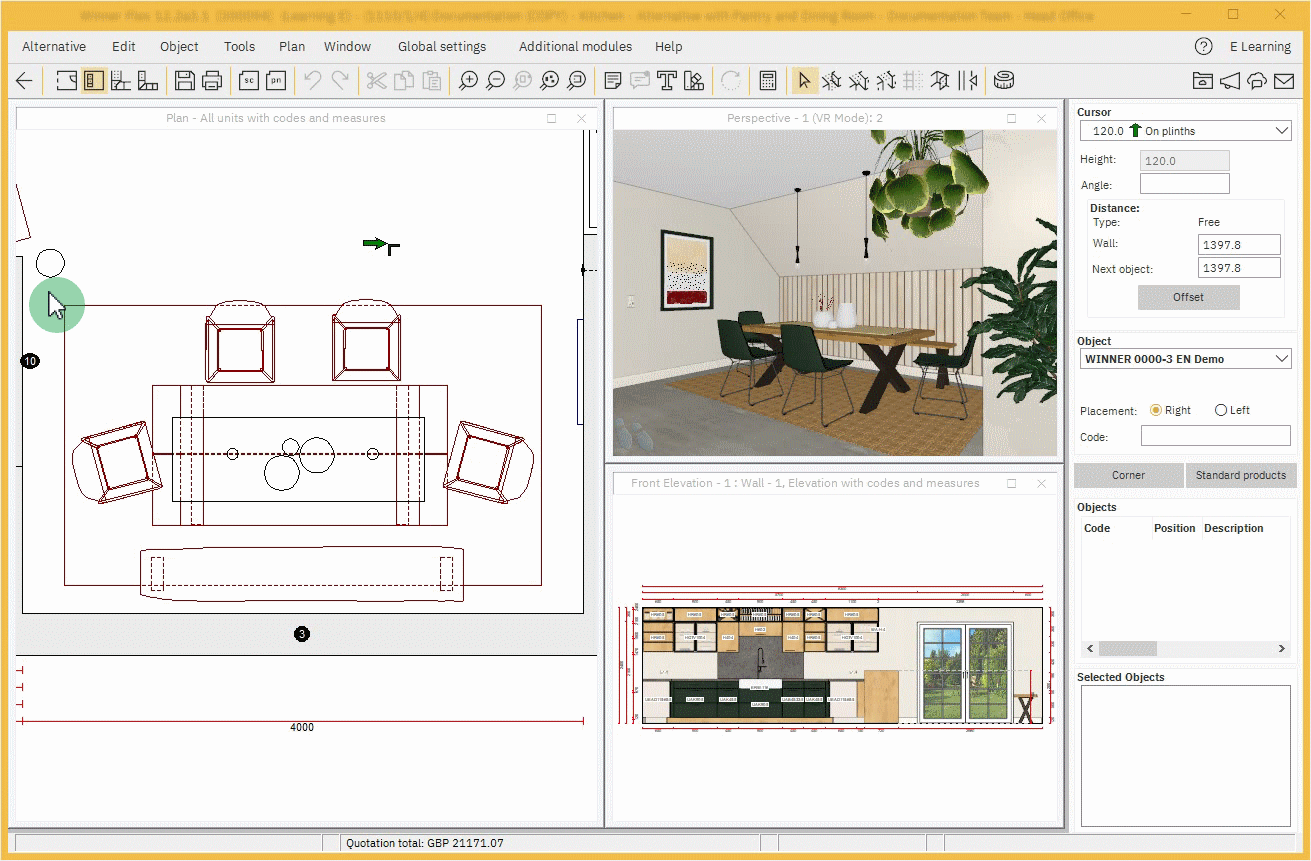Click the back arrow toolbar icon
The image size is (1311, 861).
pyautogui.click(x=25, y=81)
